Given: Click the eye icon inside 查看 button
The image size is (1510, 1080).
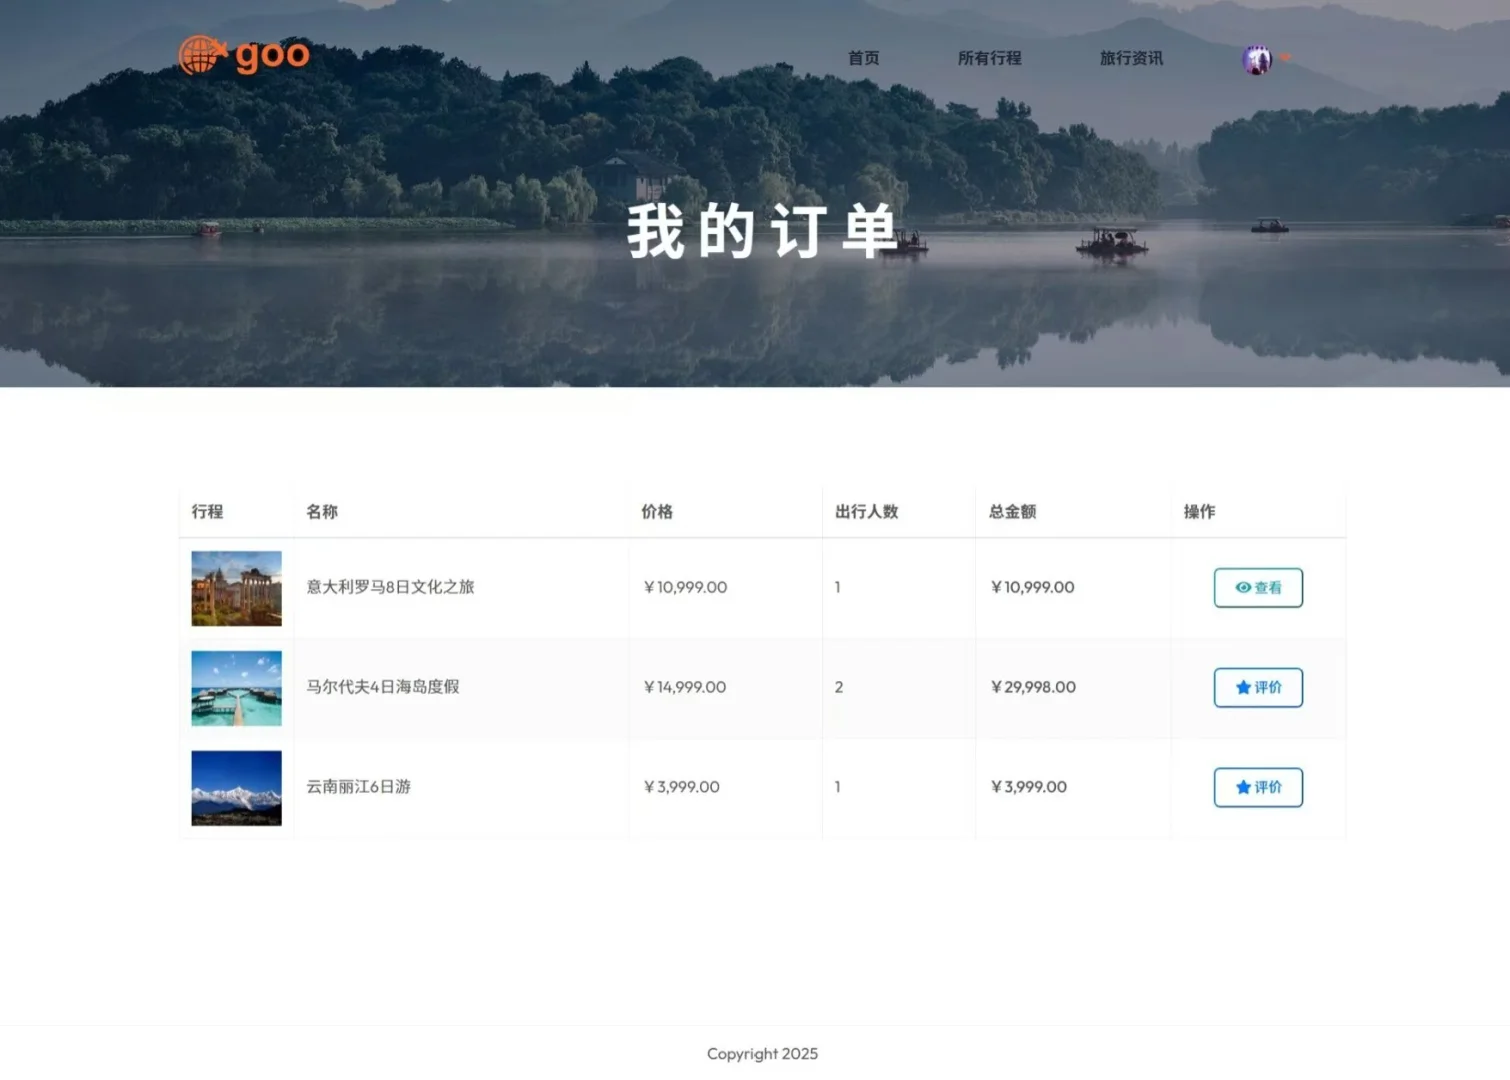Looking at the screenshot, I should [x=1242, y=587].
